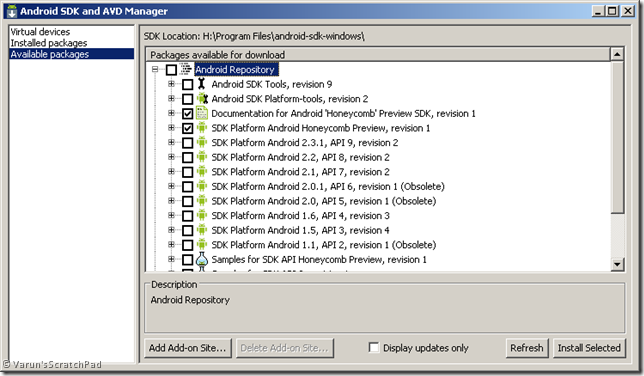
Task: Click the Documentation Honeycomb Preview document icon
Action: [x=202, y=113]
